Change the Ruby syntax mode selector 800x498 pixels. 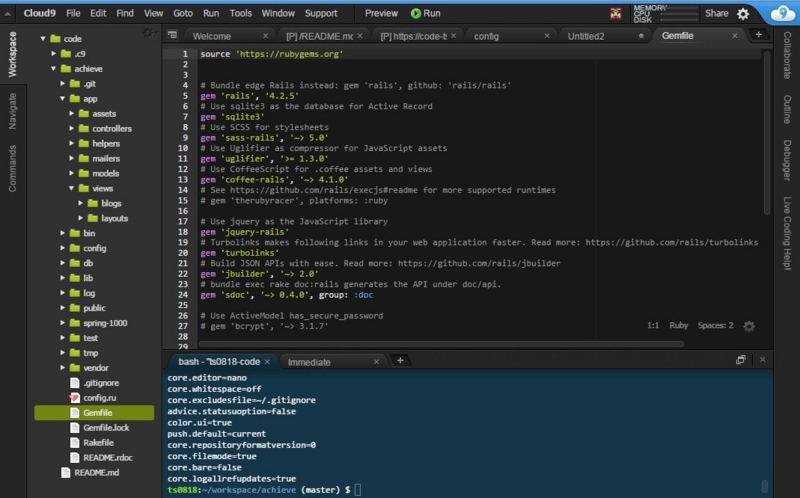point(679,326)
